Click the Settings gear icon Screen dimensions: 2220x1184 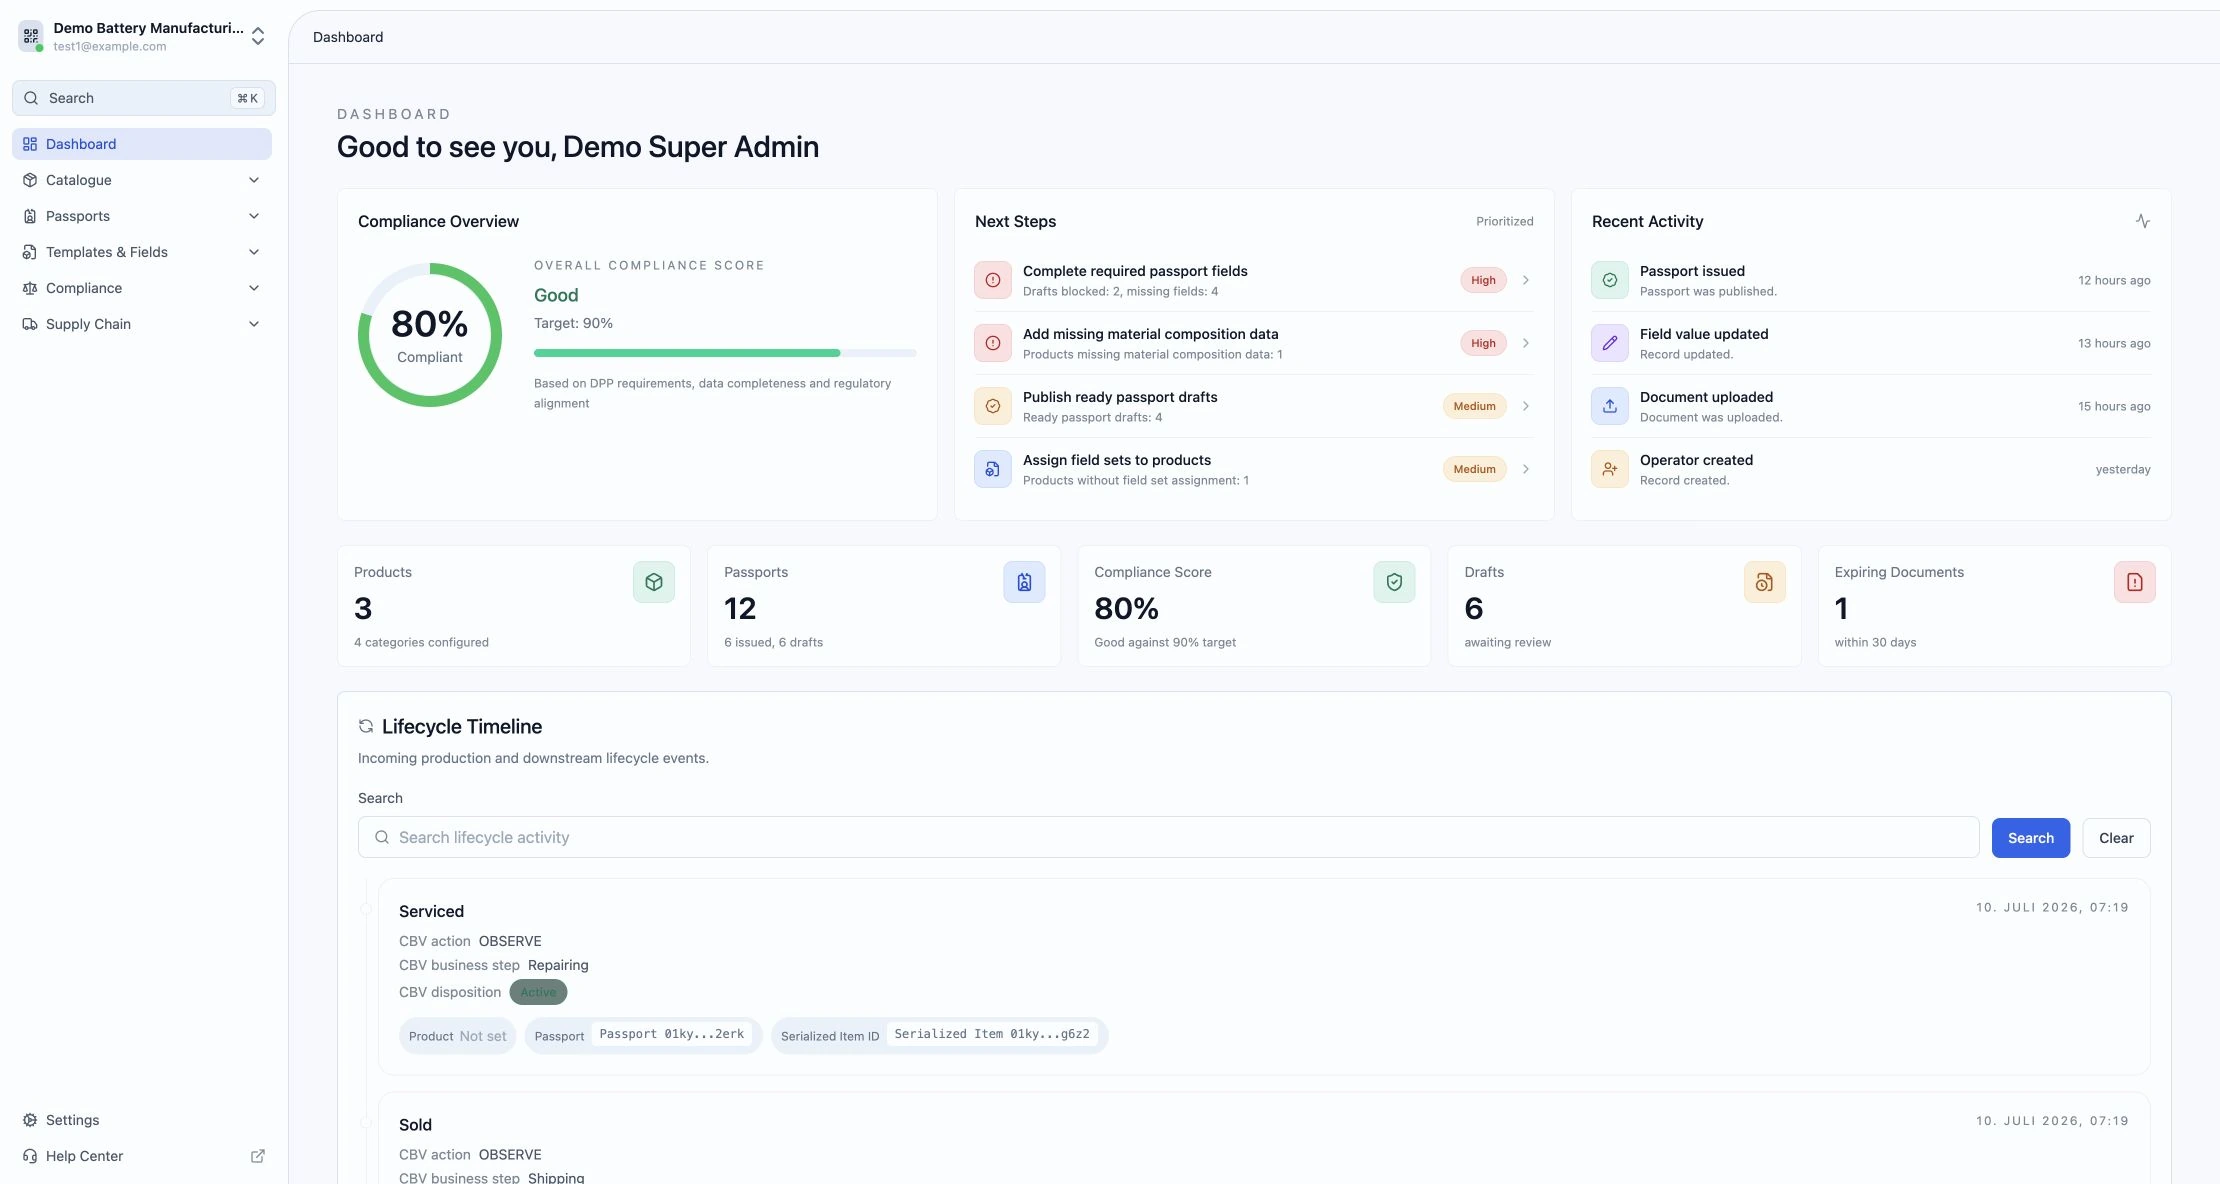[30, 1120]
